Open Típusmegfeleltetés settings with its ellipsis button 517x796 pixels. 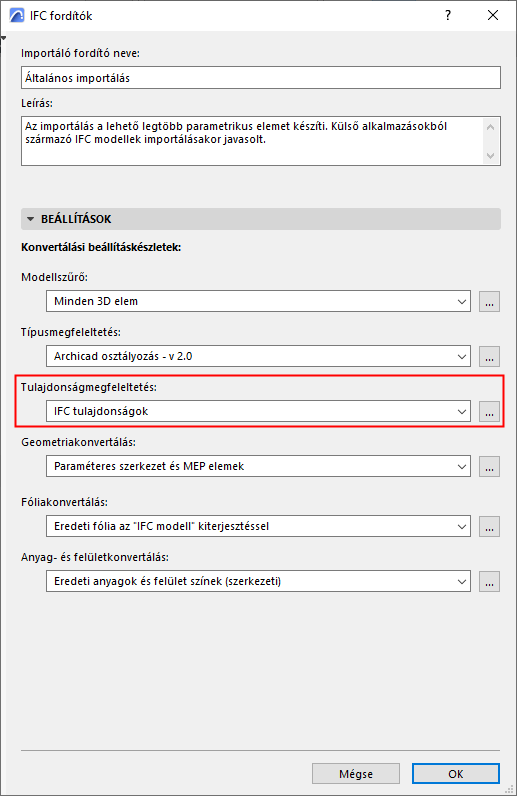(x=489, y=356)
